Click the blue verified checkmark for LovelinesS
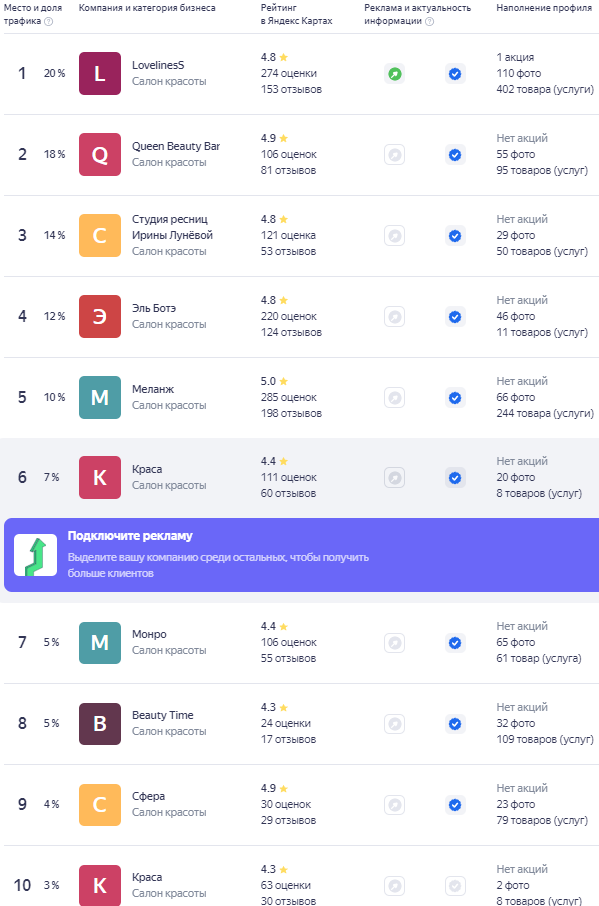The width and height of the screenshot is (599, 906). (455, 74)
